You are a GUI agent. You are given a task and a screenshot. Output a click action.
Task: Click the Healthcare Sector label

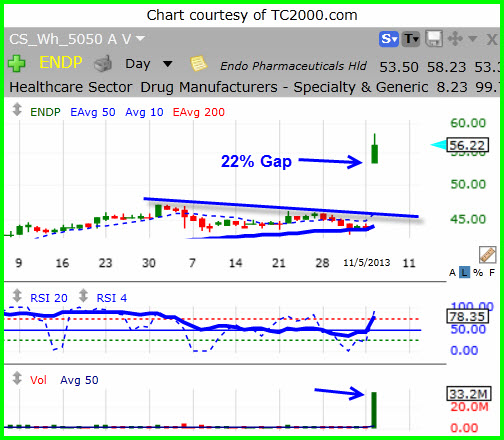point(71,87)
